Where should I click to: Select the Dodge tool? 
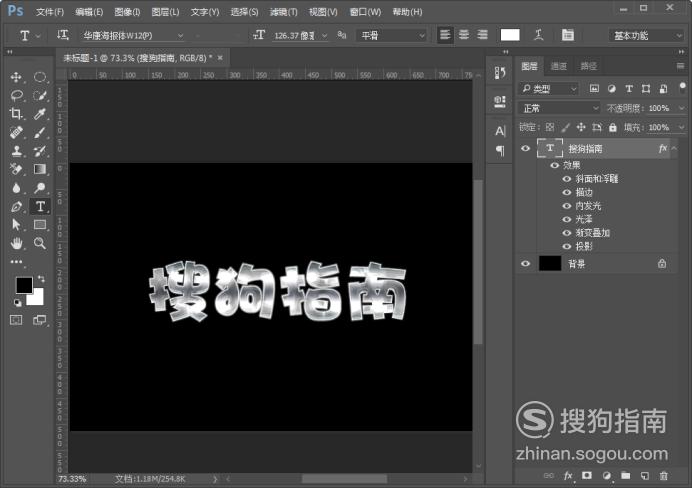40,188
